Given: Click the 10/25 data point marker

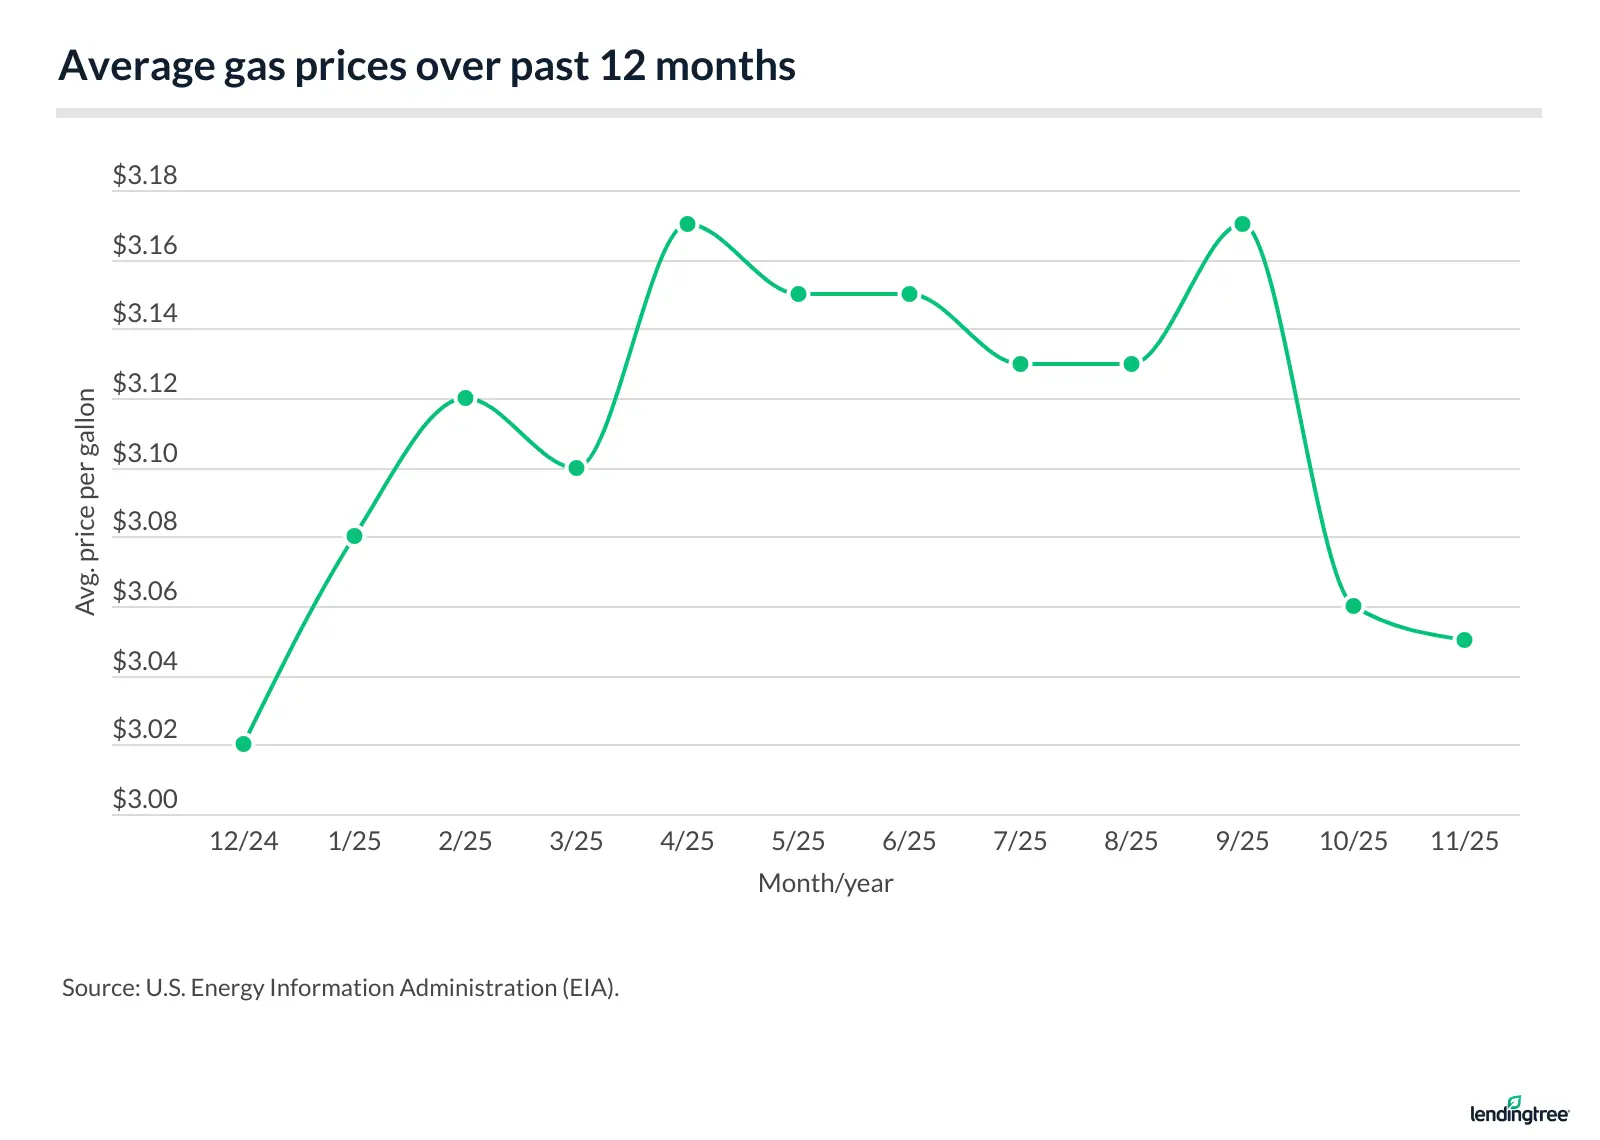Looking at the screenshot, I should coord(1353,606).
